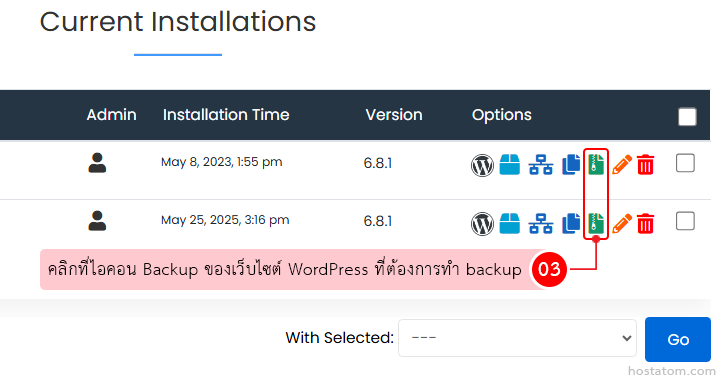Viewport: 720px width, 379px height.
Task: Tick the checkbox for the May 8, 2023 installation
Action: point(685,163)
